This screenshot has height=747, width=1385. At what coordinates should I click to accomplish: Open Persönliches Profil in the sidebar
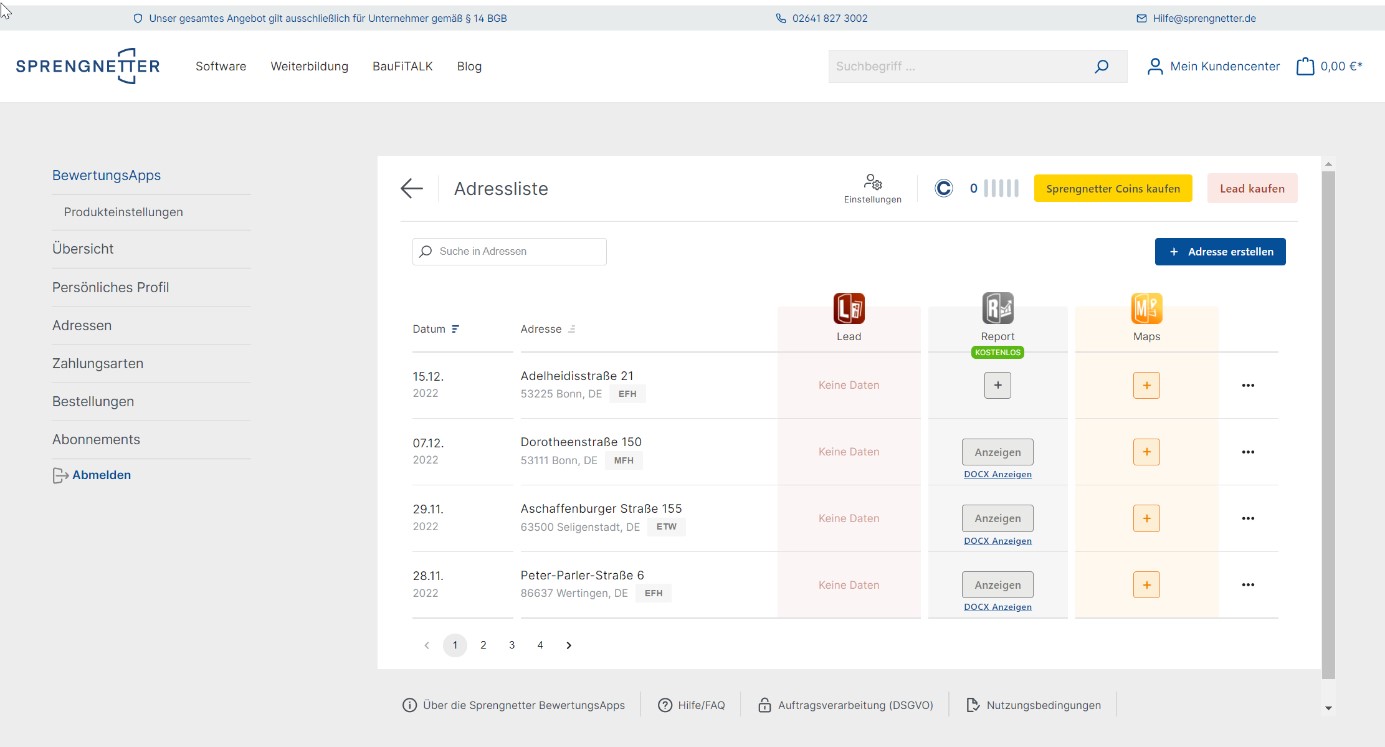pyautogui.click(x=110, y=287)
